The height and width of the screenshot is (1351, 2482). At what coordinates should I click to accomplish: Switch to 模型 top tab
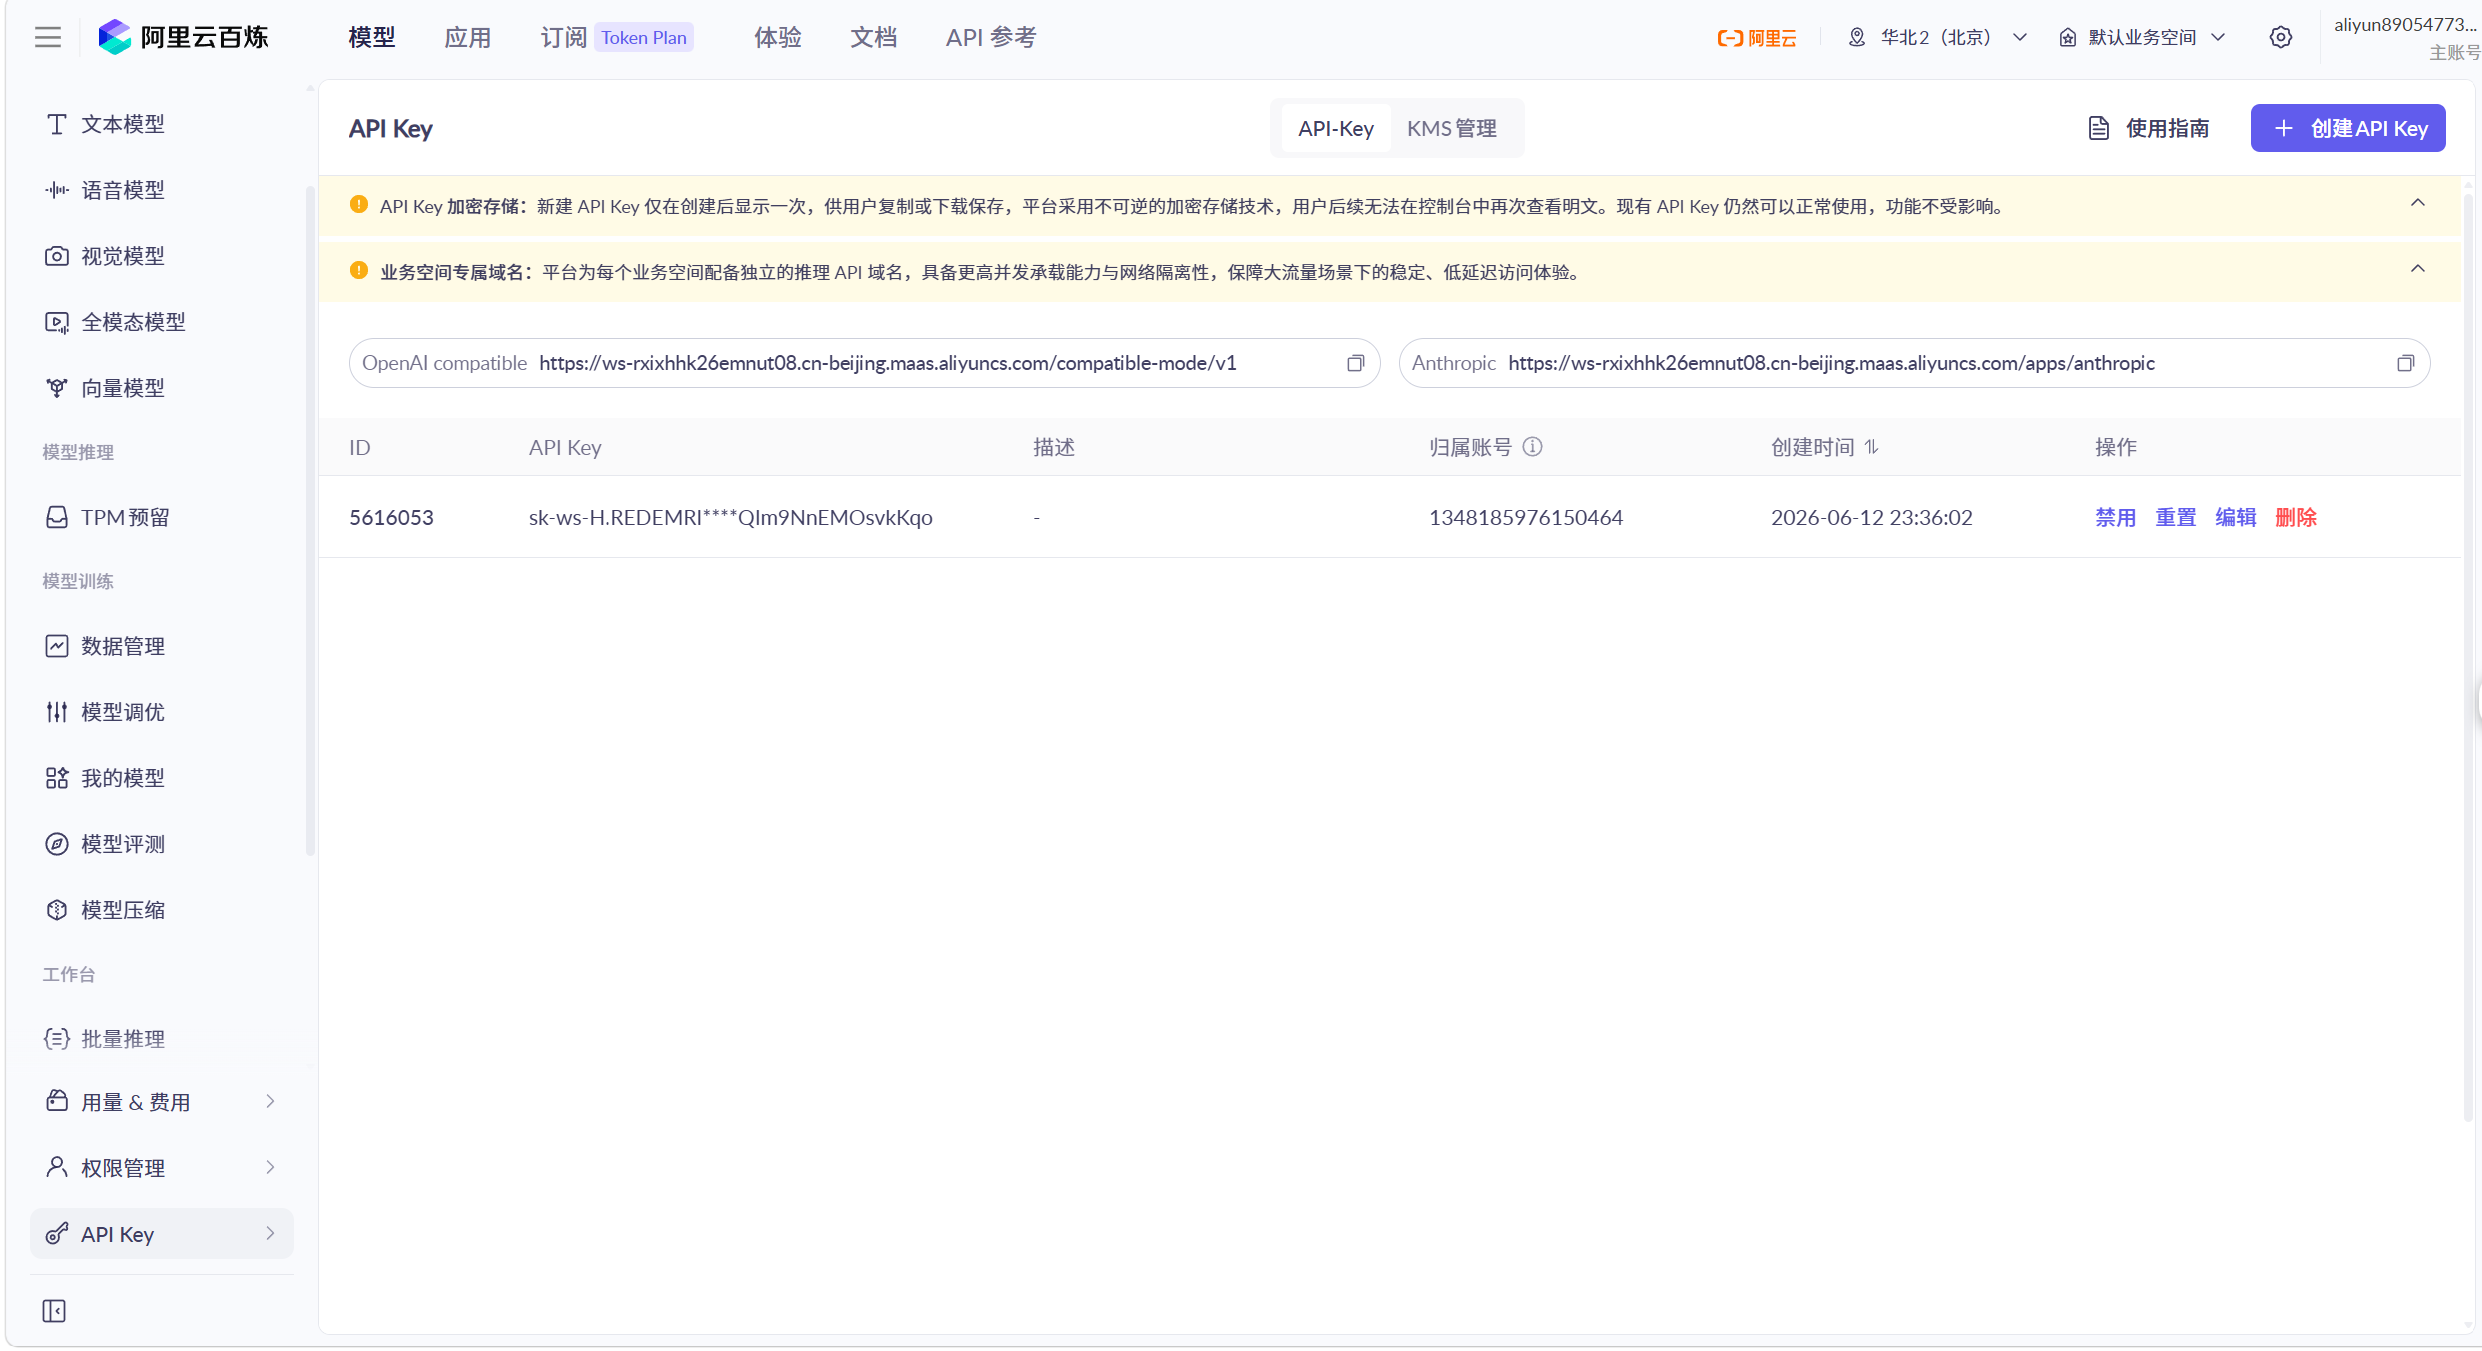pyautogui.click(x=372, y=37)
